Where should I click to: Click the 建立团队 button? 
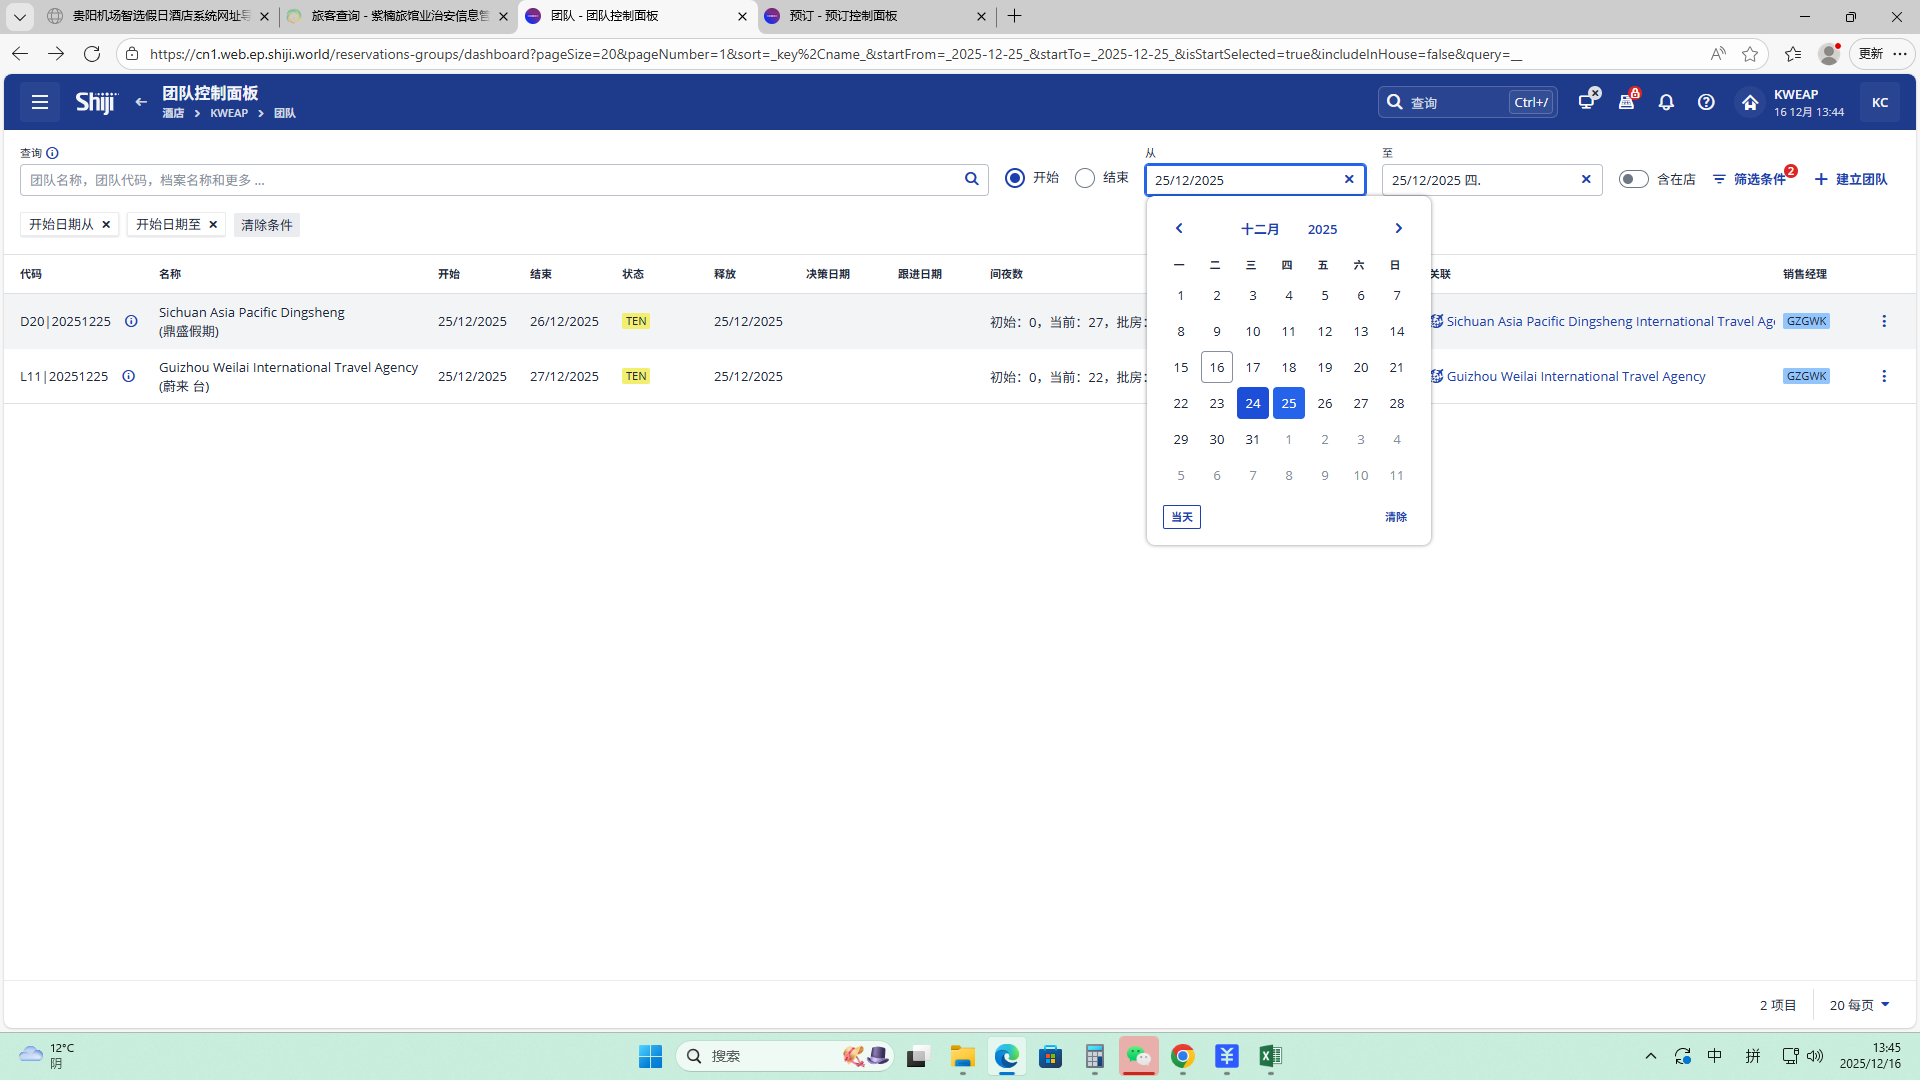(x=1851, y=179)
